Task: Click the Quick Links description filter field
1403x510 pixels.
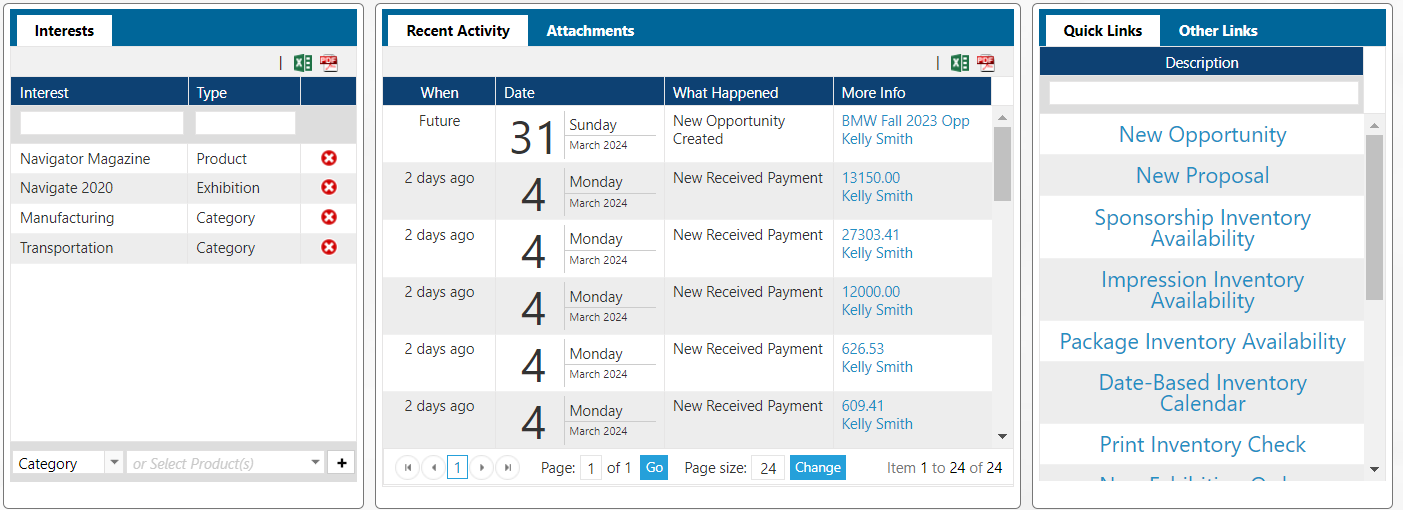Action: [1203, 93]
